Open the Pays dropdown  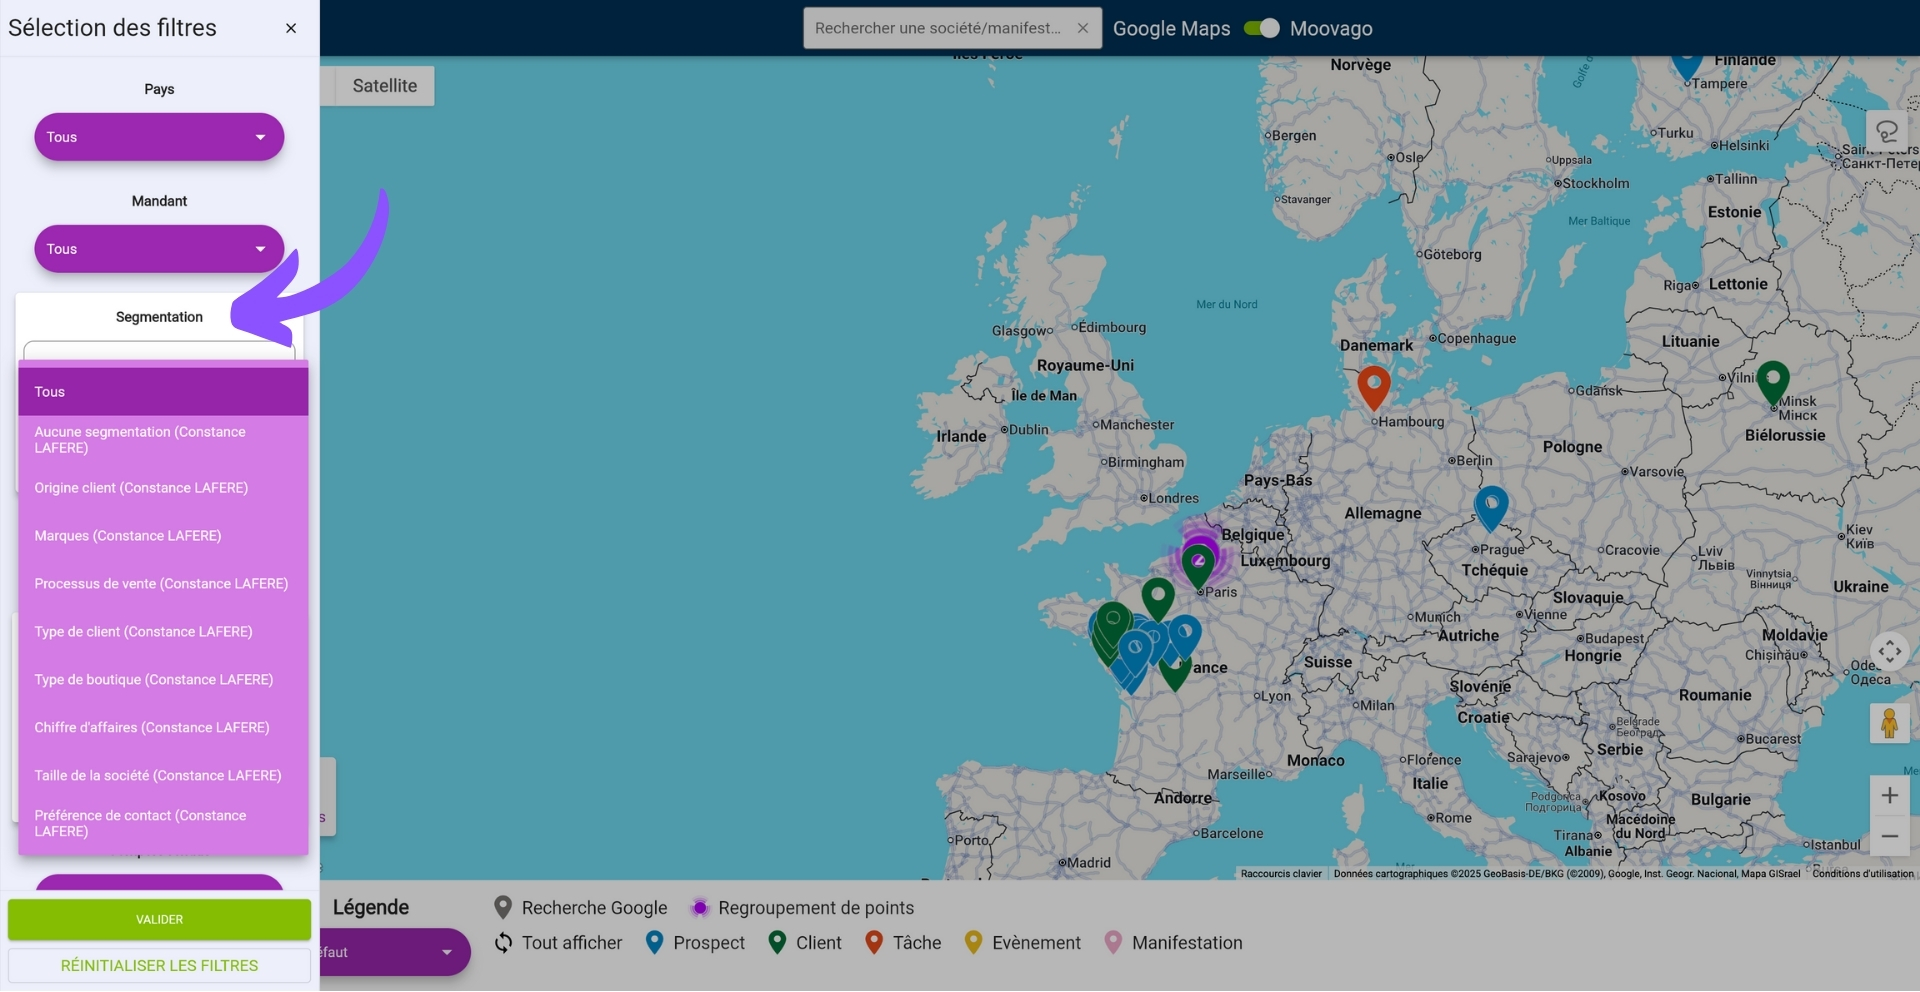coord(159,137)
